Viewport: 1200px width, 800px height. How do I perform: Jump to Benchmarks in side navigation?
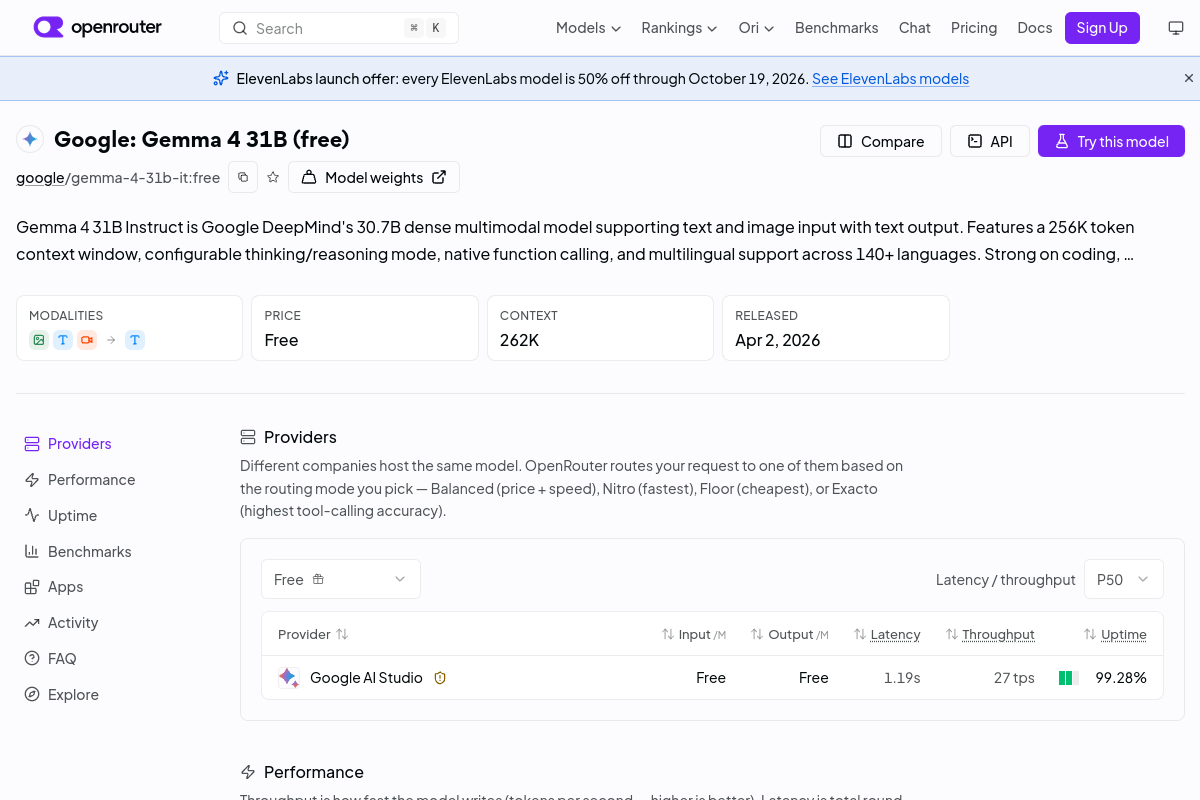[x=77, y=552]
